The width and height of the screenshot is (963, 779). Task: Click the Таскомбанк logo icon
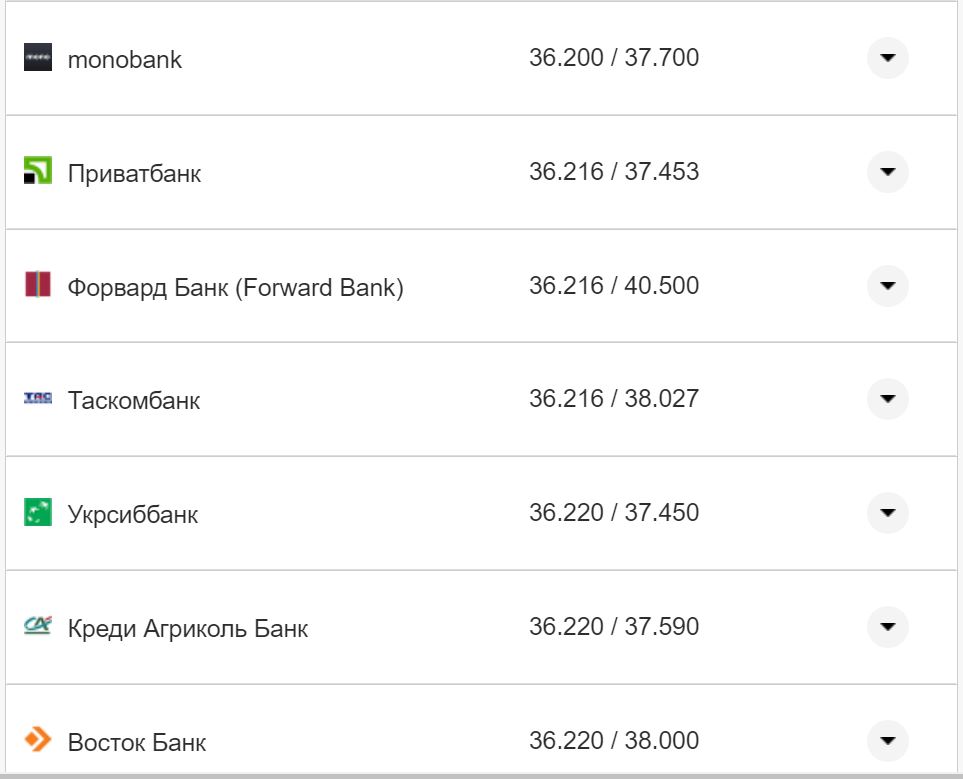click(37, 399)
